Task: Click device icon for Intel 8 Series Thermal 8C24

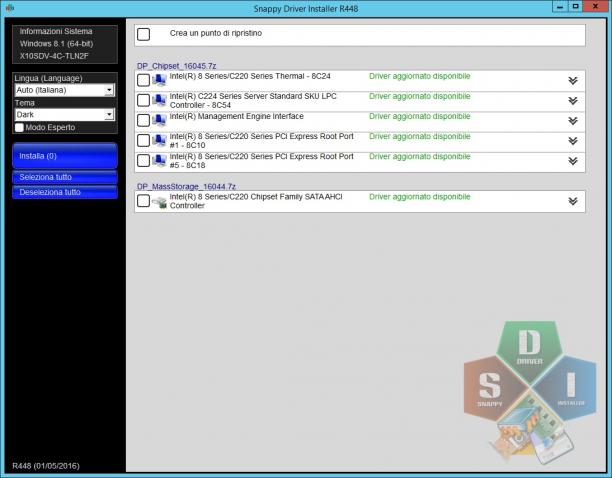Action: tap(159, 80)
